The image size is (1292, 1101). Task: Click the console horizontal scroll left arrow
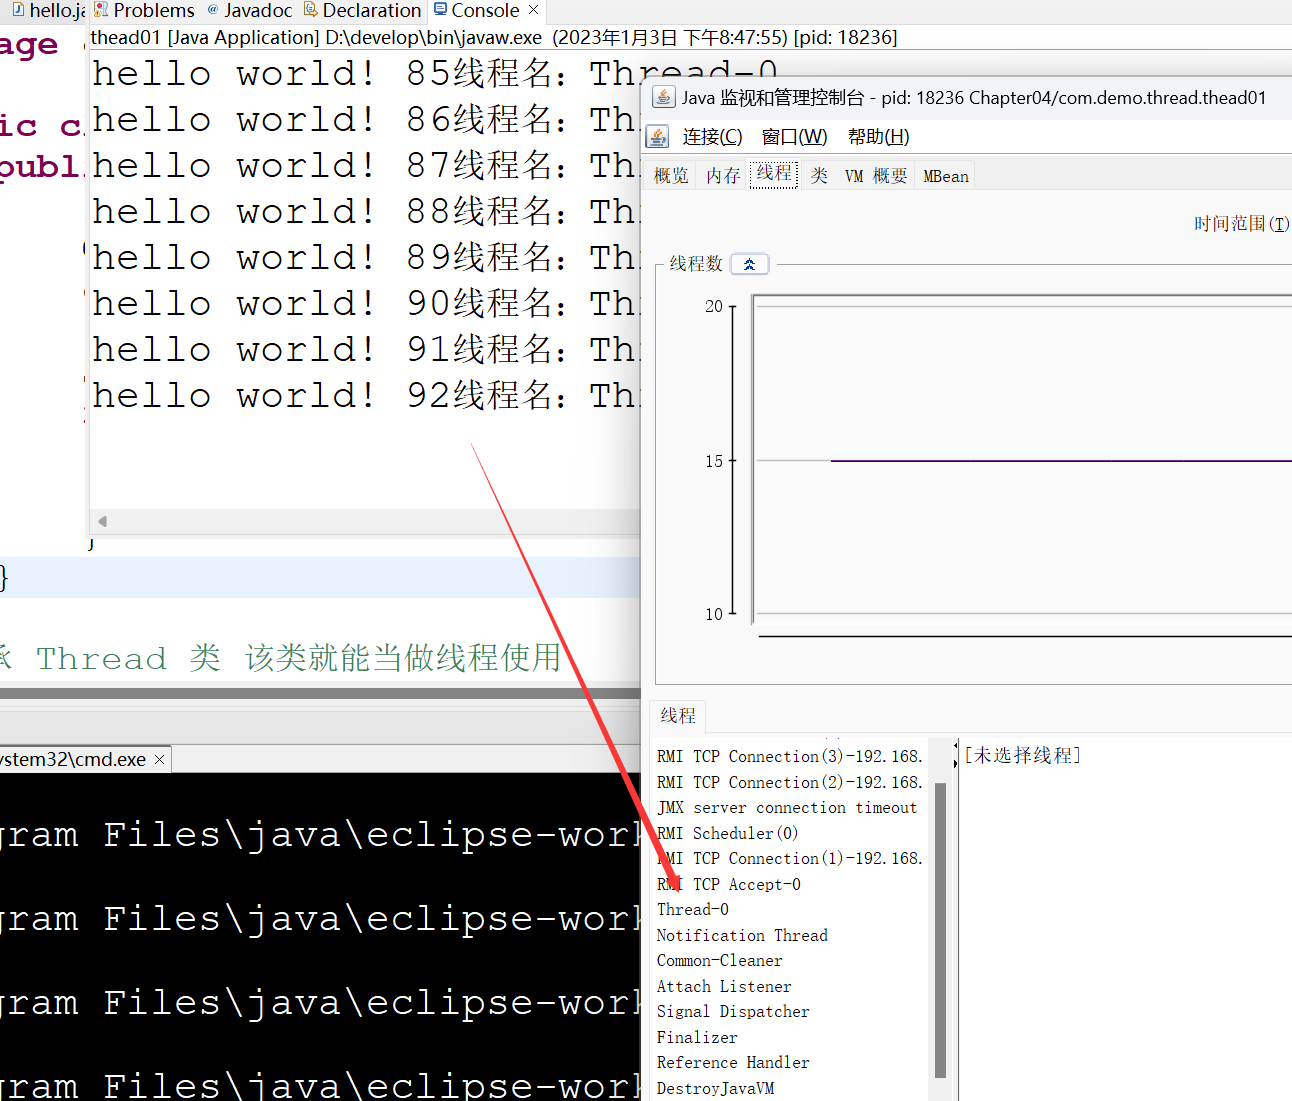(102, 521)
